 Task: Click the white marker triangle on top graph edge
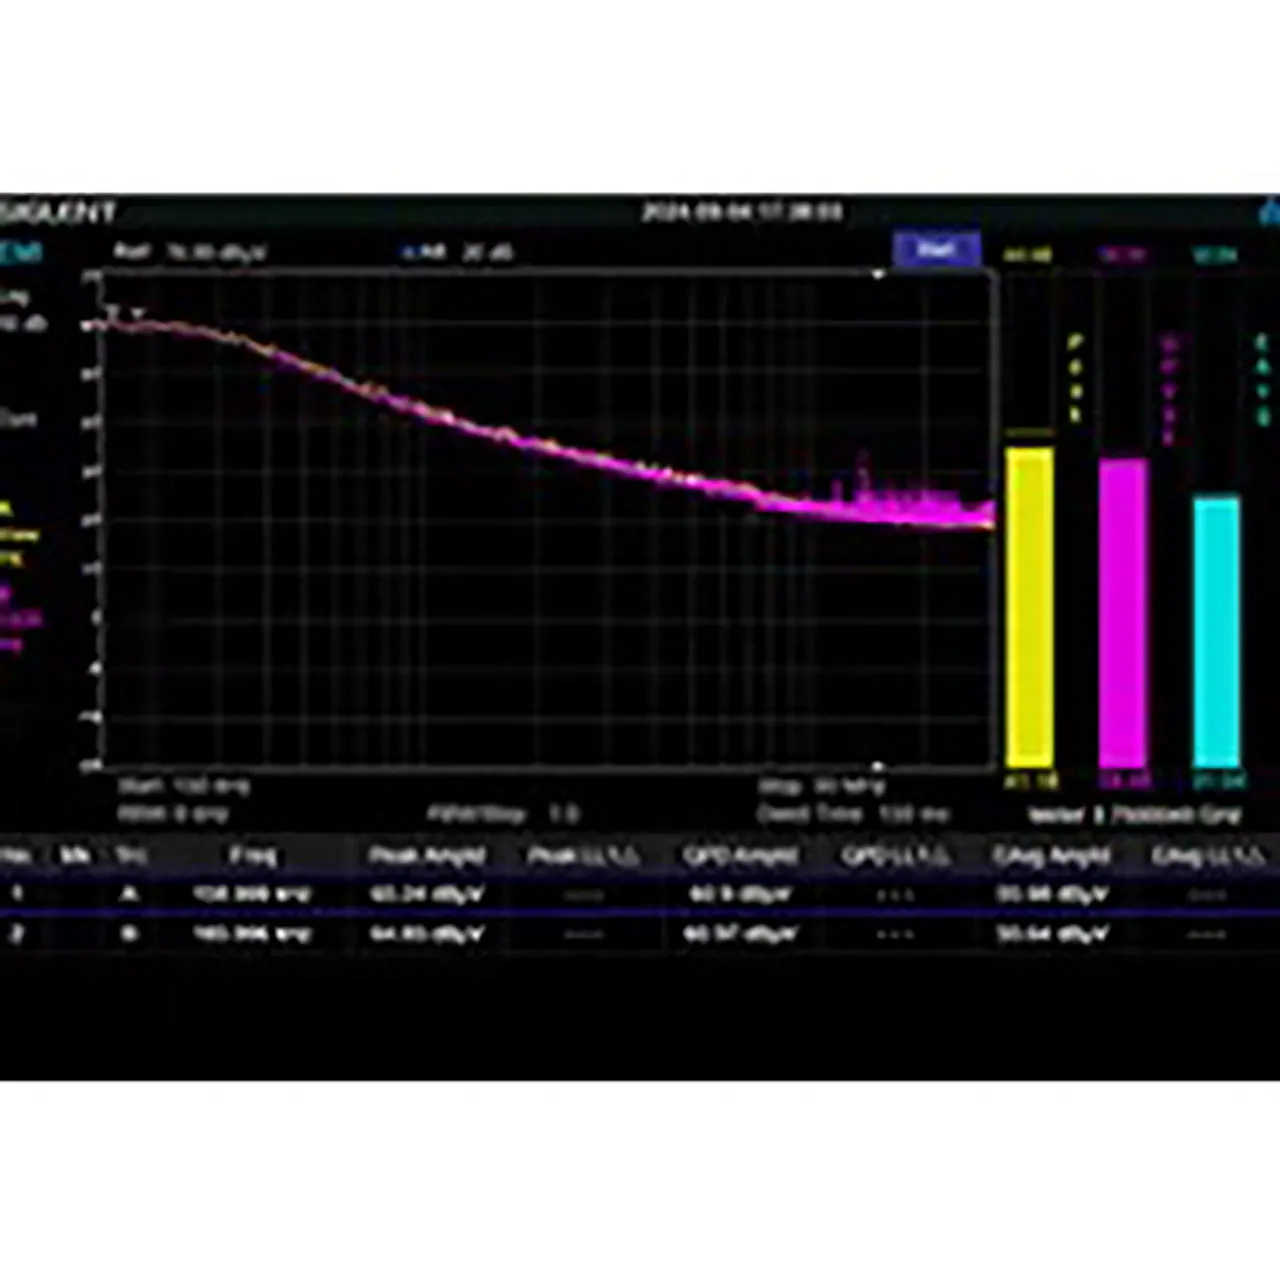(x=878, y=274)
